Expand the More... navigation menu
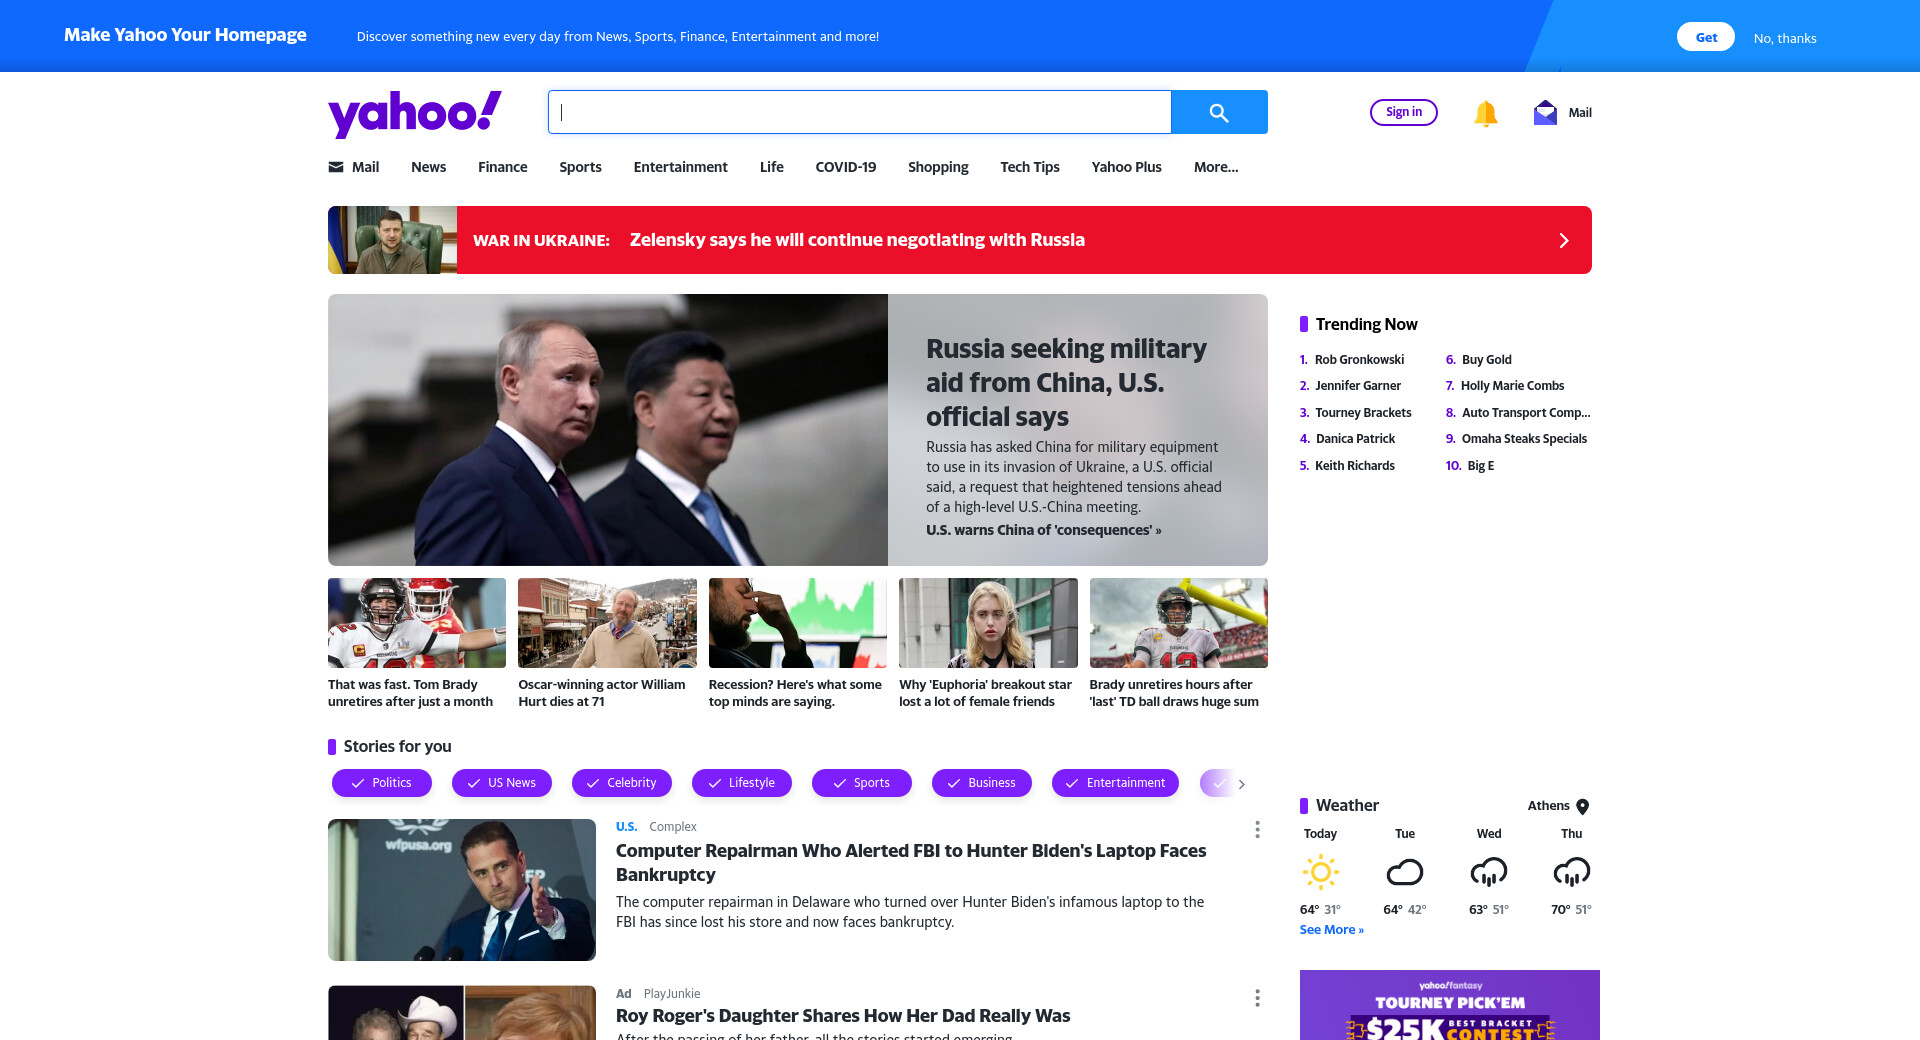Viewport: 1920px width, 1040px height. pos(1216,167)
